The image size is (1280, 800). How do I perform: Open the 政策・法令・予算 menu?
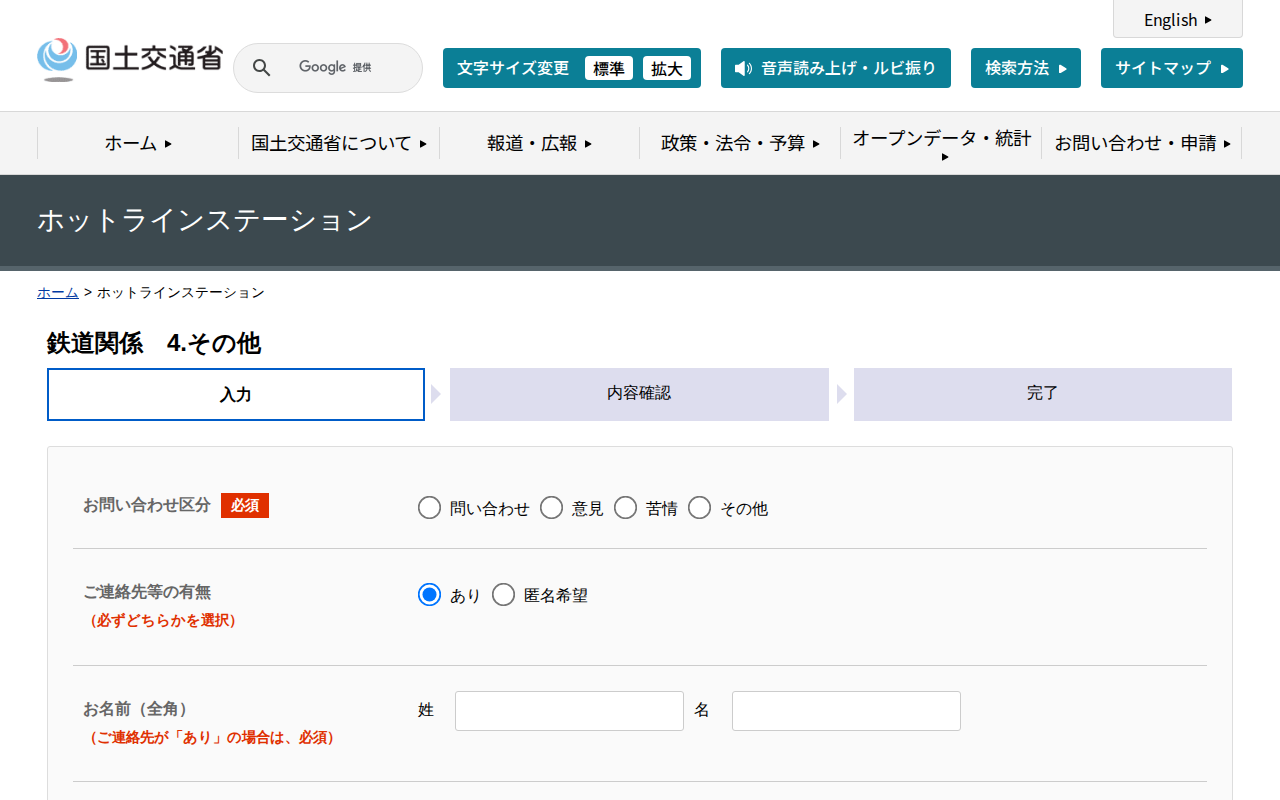pos(740,143)
